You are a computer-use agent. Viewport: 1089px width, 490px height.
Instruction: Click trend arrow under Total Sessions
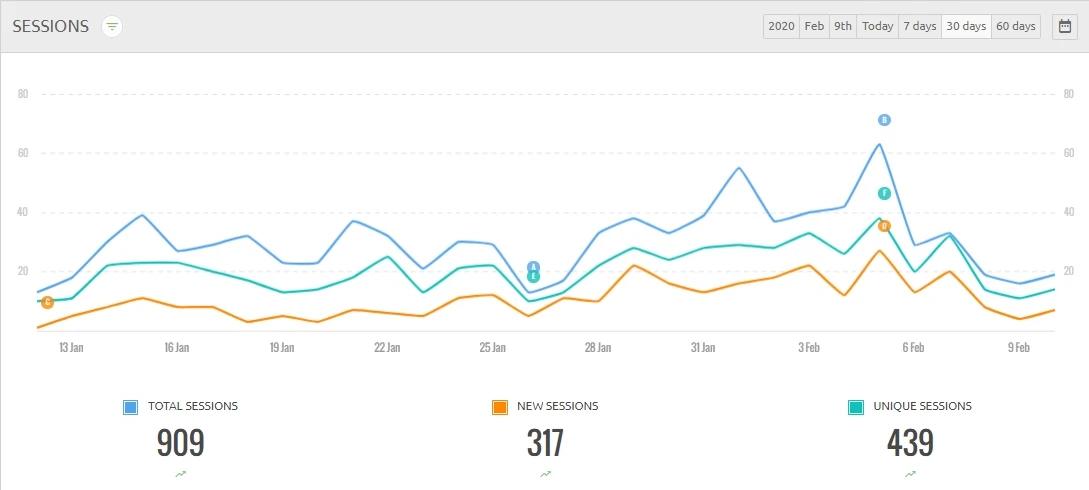[180, 474]
